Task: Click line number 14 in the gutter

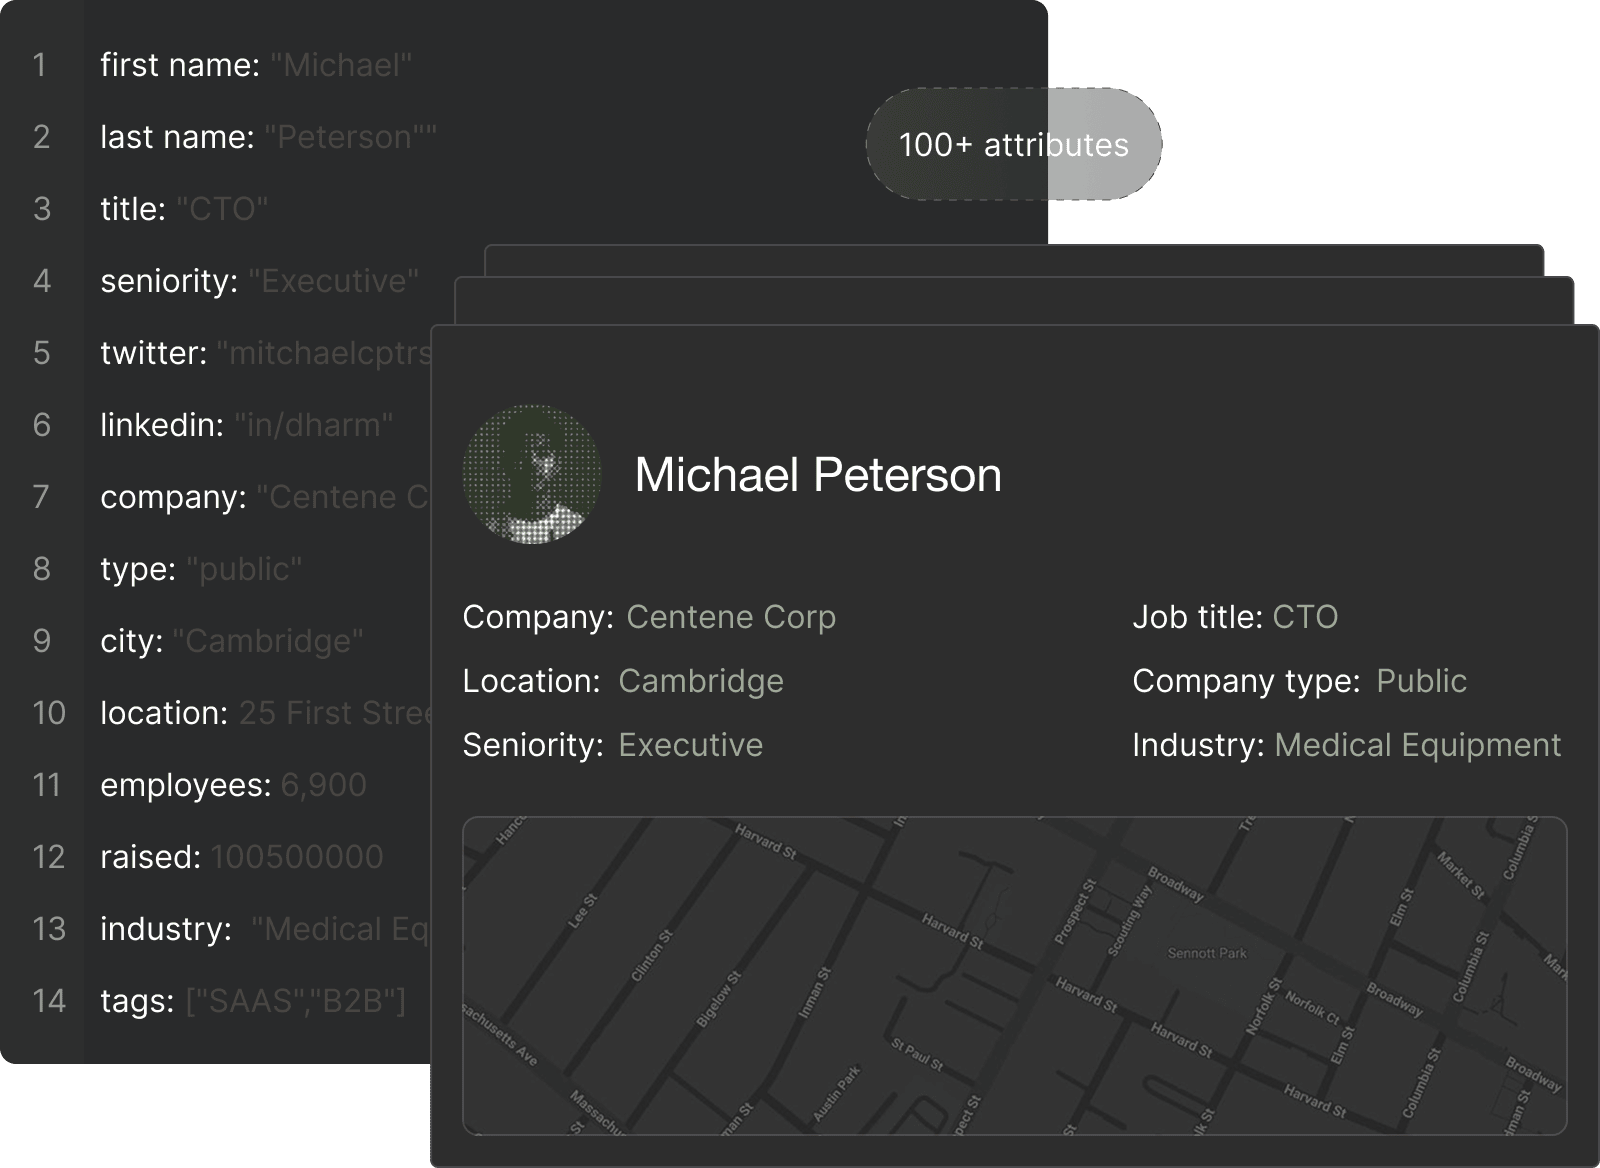Action: pyautogui.click(x=48, y=1001)
